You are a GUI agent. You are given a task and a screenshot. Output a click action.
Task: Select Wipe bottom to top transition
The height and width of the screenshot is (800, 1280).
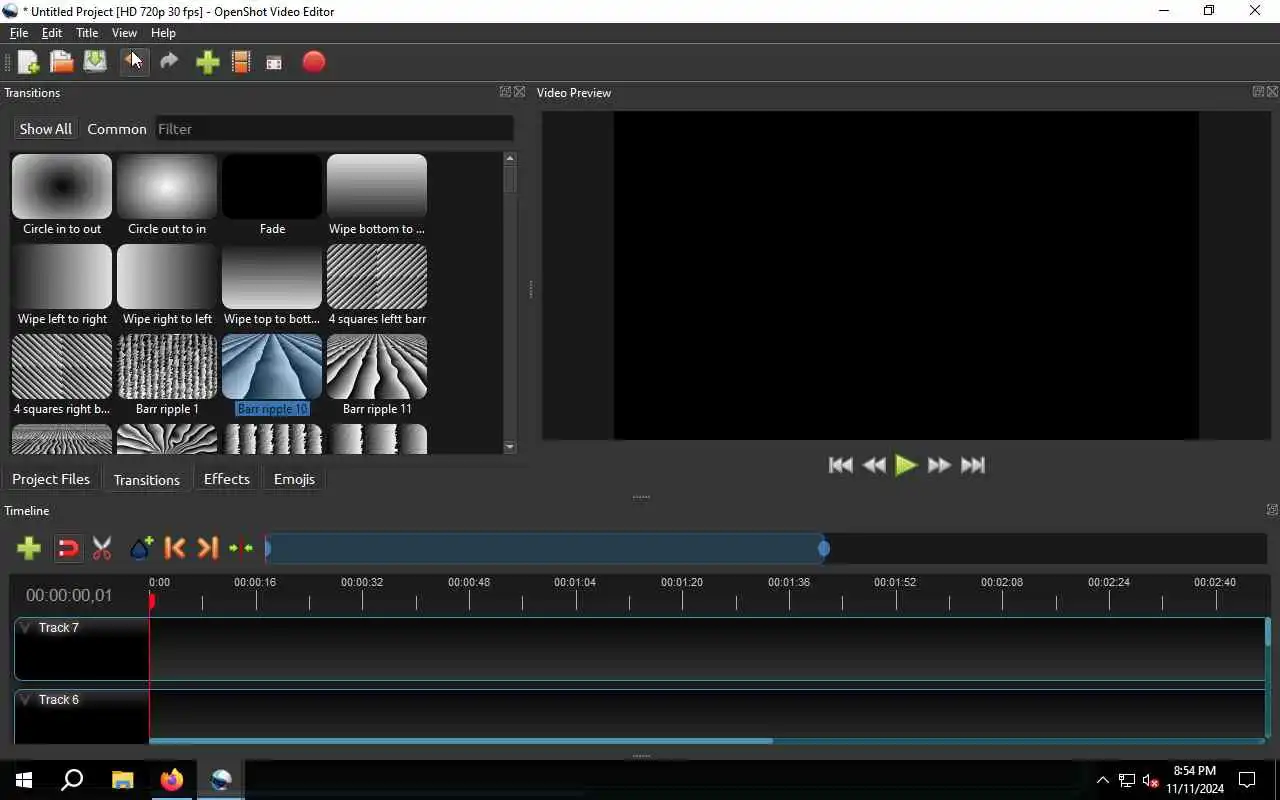[377, 196]
